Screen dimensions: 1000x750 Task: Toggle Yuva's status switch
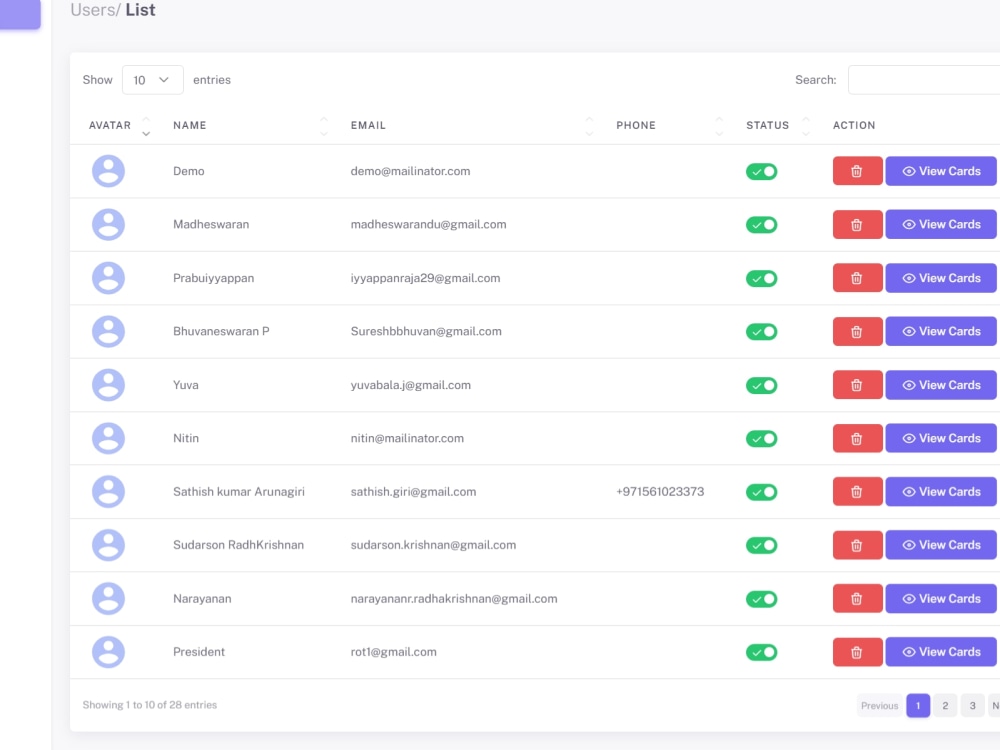click(x=761, y=385)
